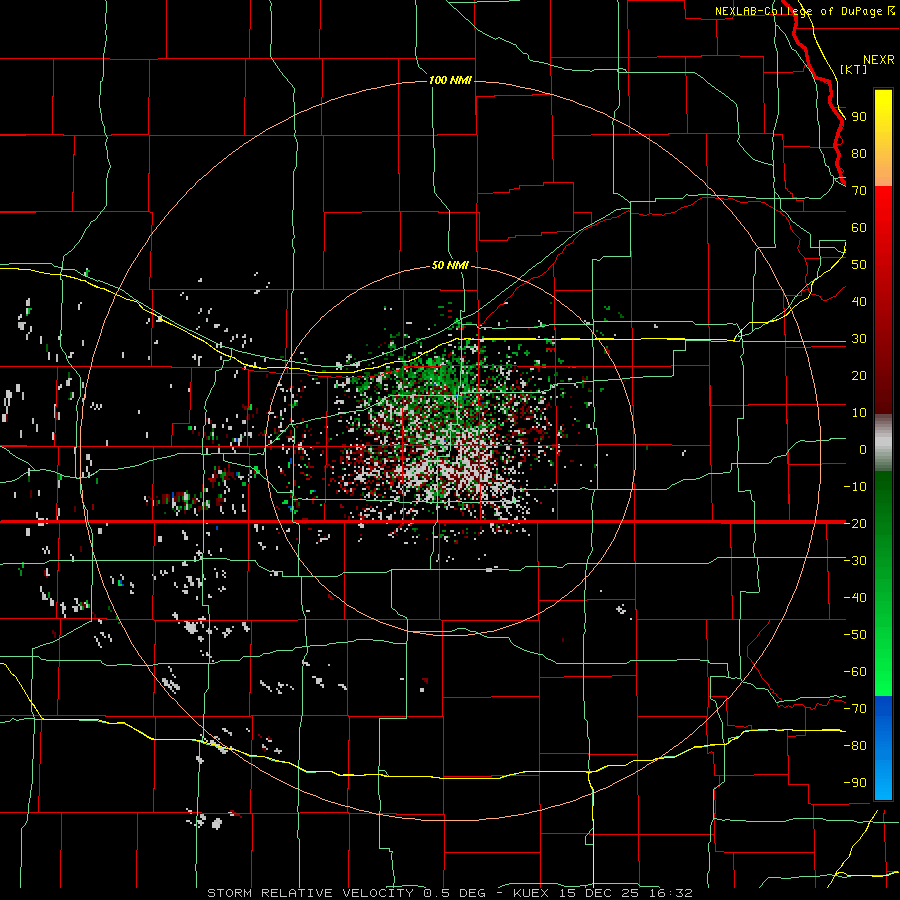This screenshot has height=900, width=900.
Task: Click the Storm Relative Velocity caption at bottom
Action: click(450, 893)
